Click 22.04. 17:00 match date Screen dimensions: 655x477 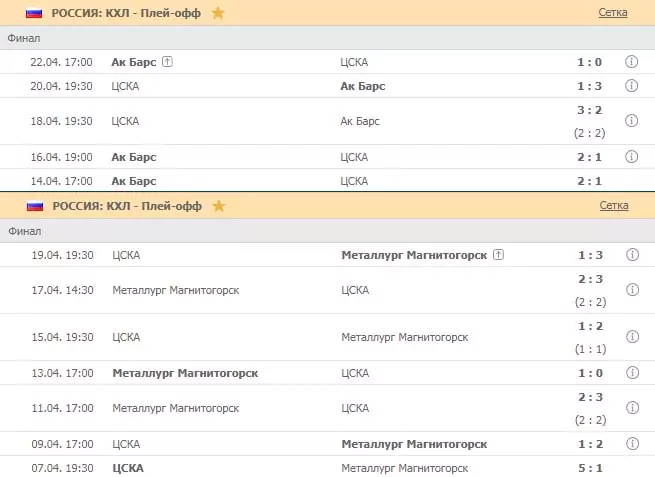point(61,62)
